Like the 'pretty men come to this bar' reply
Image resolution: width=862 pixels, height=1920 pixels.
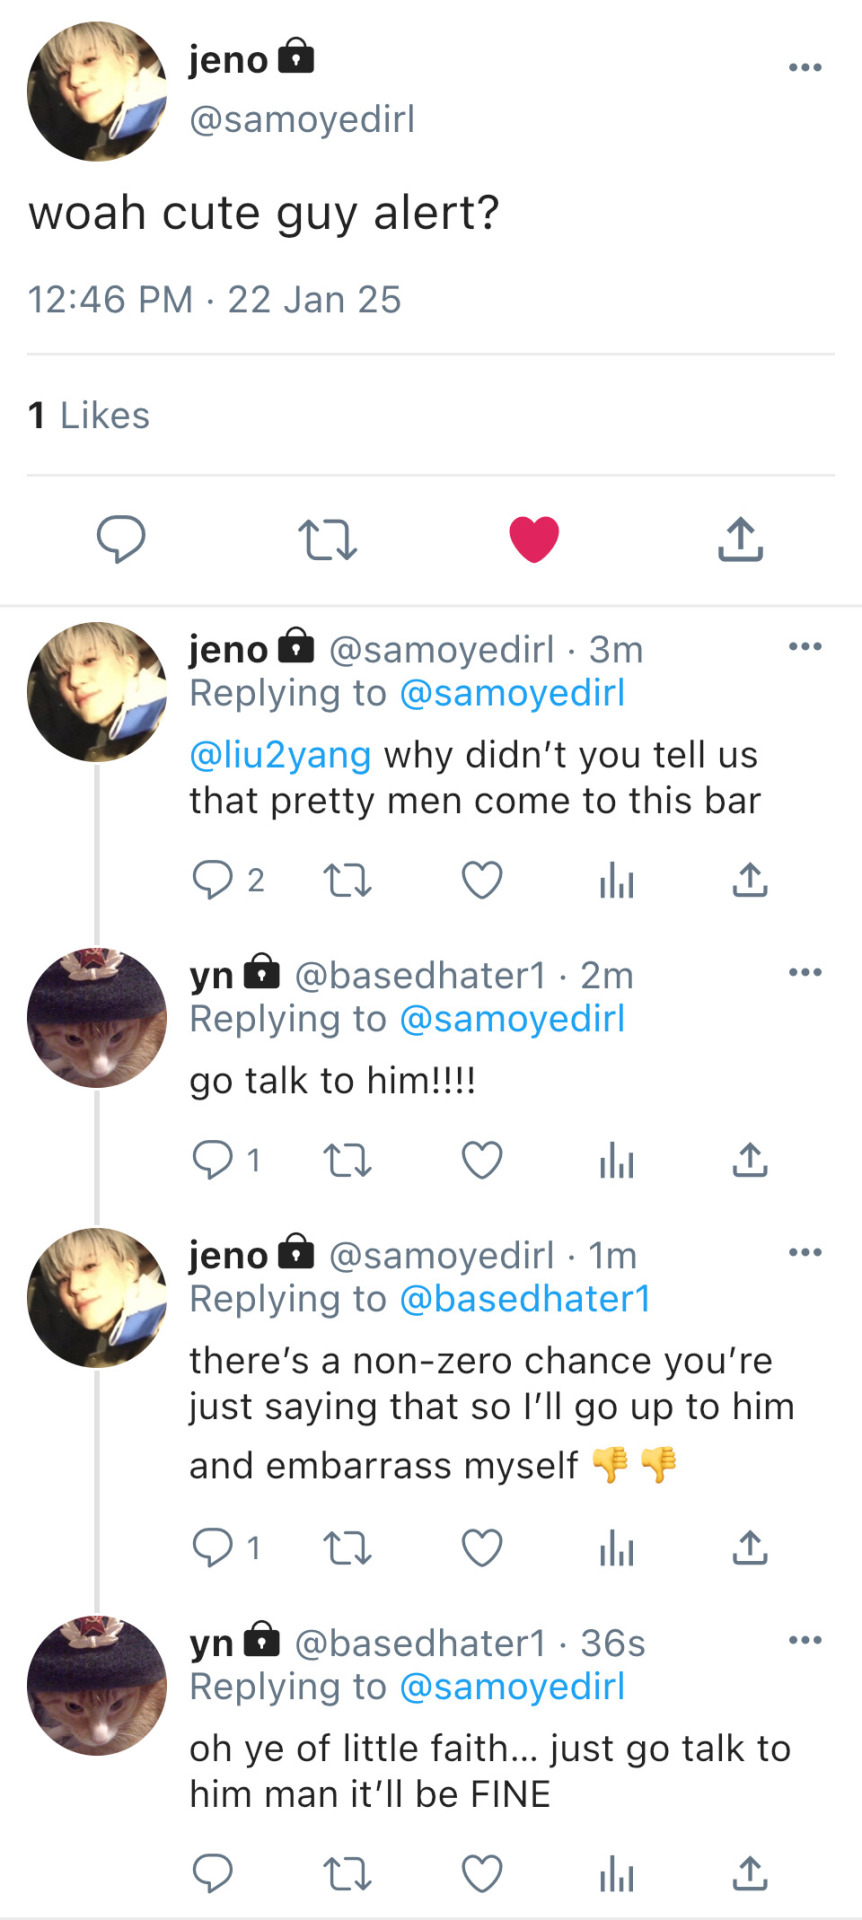point(482,880)
